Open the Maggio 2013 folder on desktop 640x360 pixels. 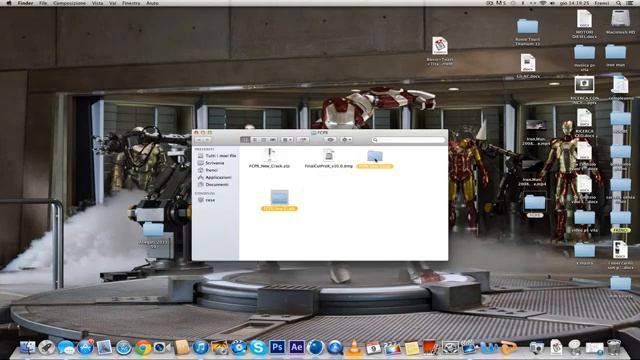click(x=153, y=235)
